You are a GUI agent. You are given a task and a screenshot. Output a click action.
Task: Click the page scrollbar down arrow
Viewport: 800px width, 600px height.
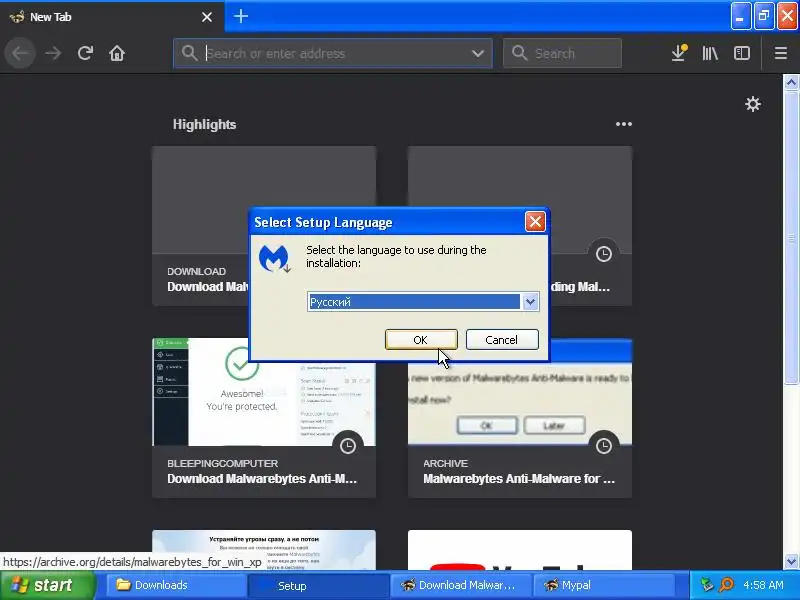tap(791, 561)
